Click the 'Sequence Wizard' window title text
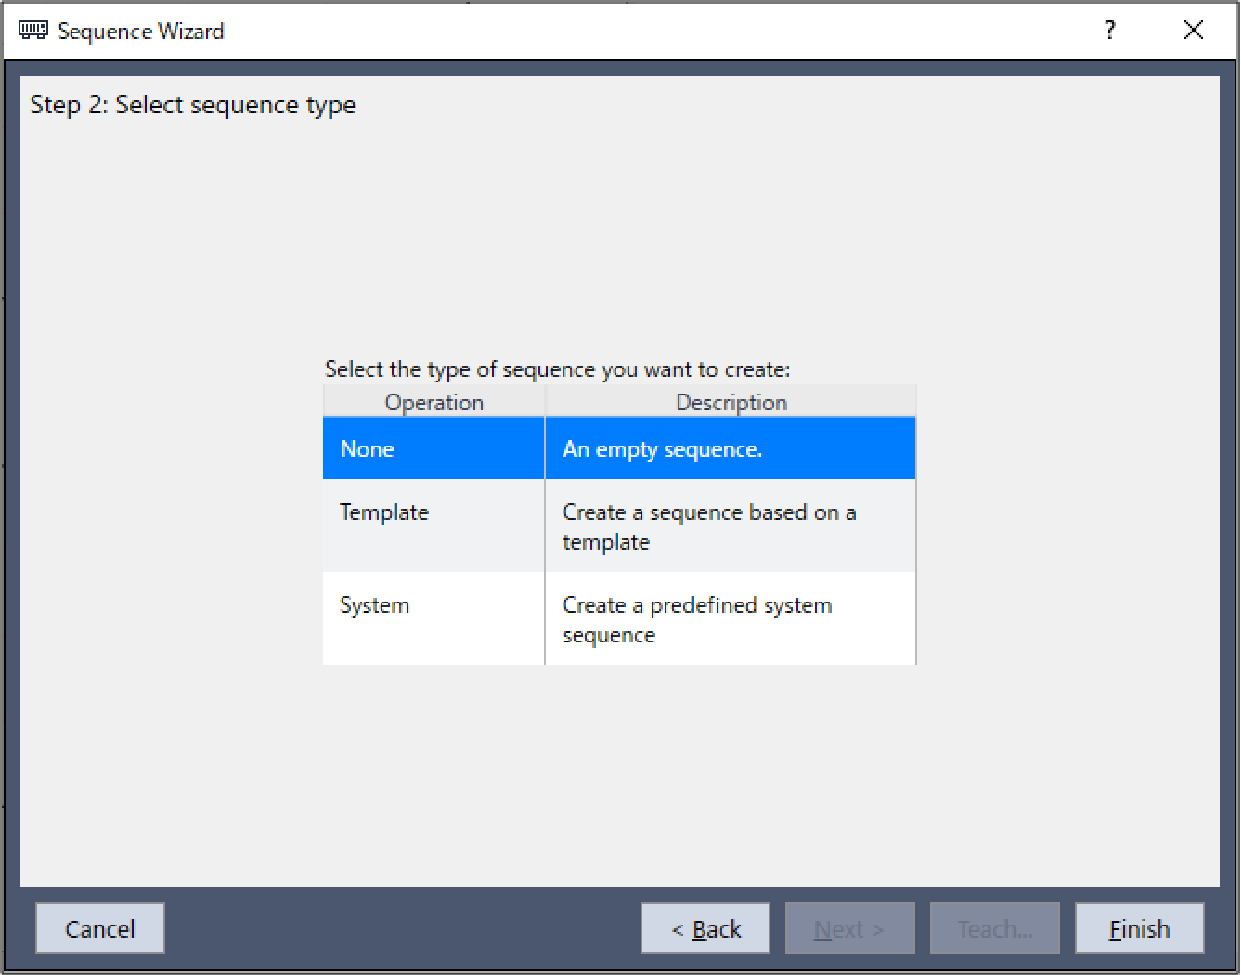The width and height of the screenshot is (1241, 975). (141, 31)
